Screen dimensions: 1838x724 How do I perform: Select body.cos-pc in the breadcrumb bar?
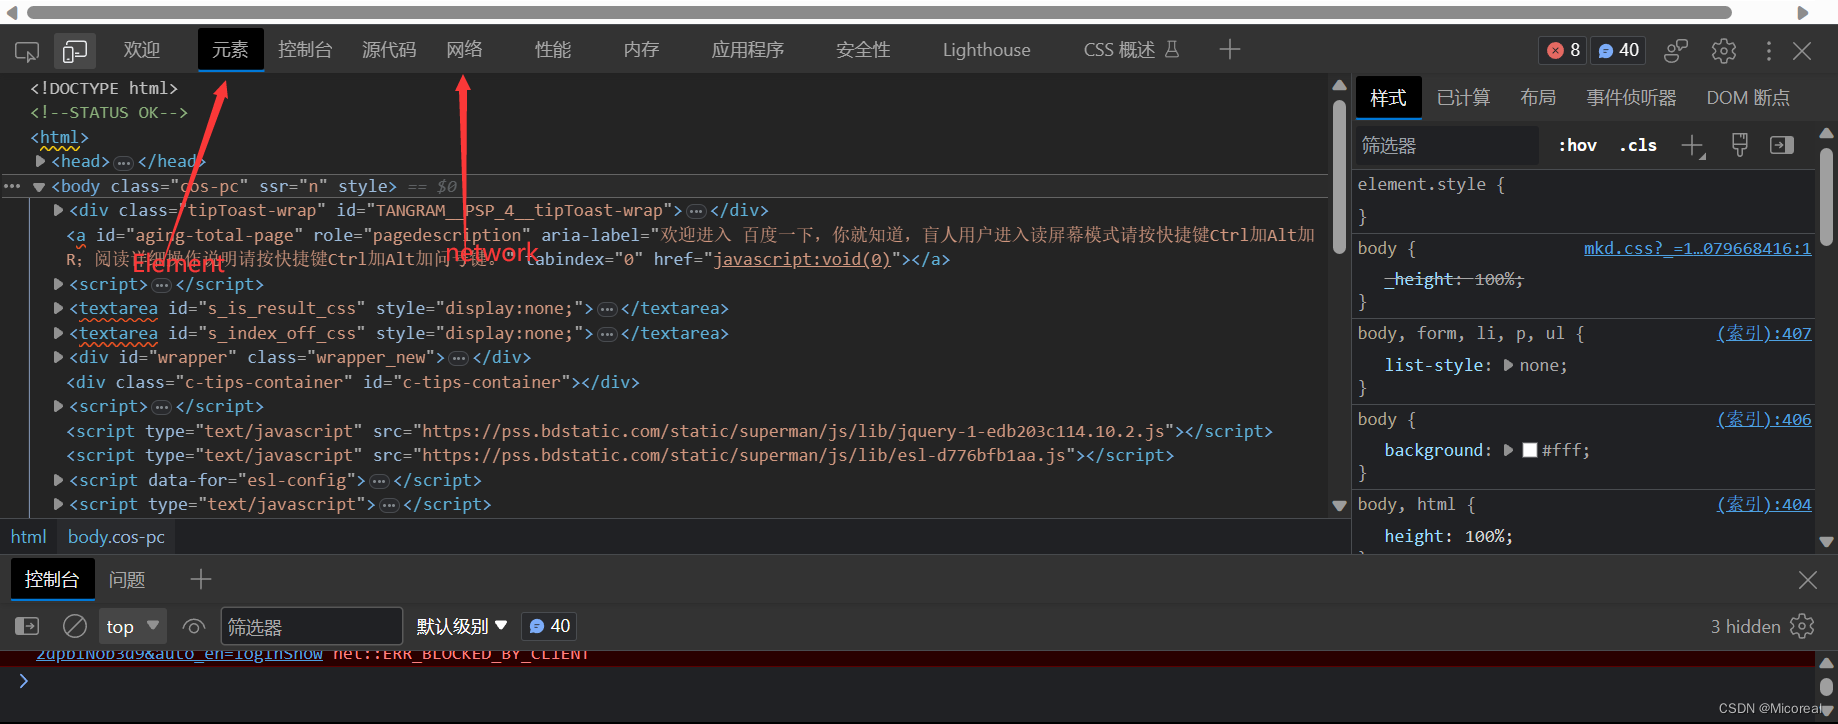(x=116, y=537)
